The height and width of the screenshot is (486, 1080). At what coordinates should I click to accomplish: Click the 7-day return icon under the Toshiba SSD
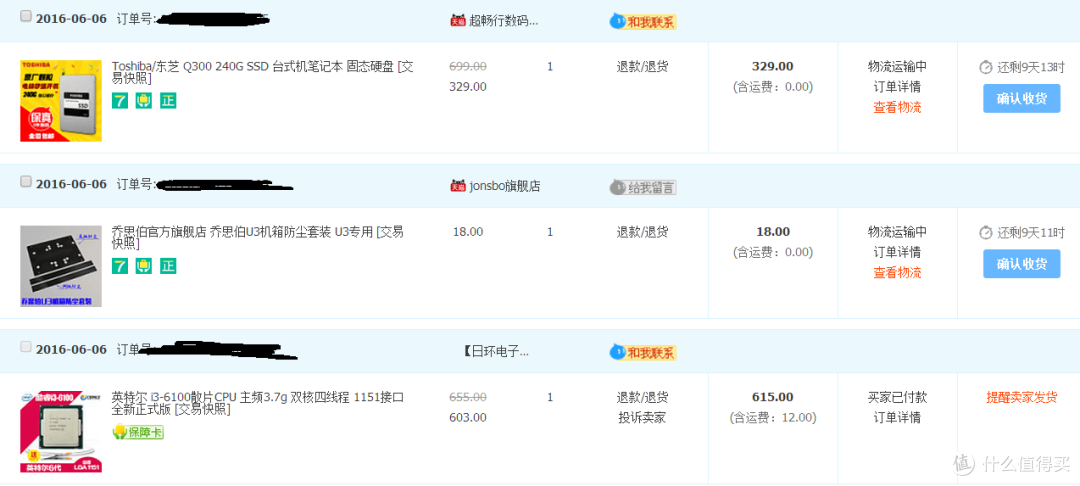[120, 101]
